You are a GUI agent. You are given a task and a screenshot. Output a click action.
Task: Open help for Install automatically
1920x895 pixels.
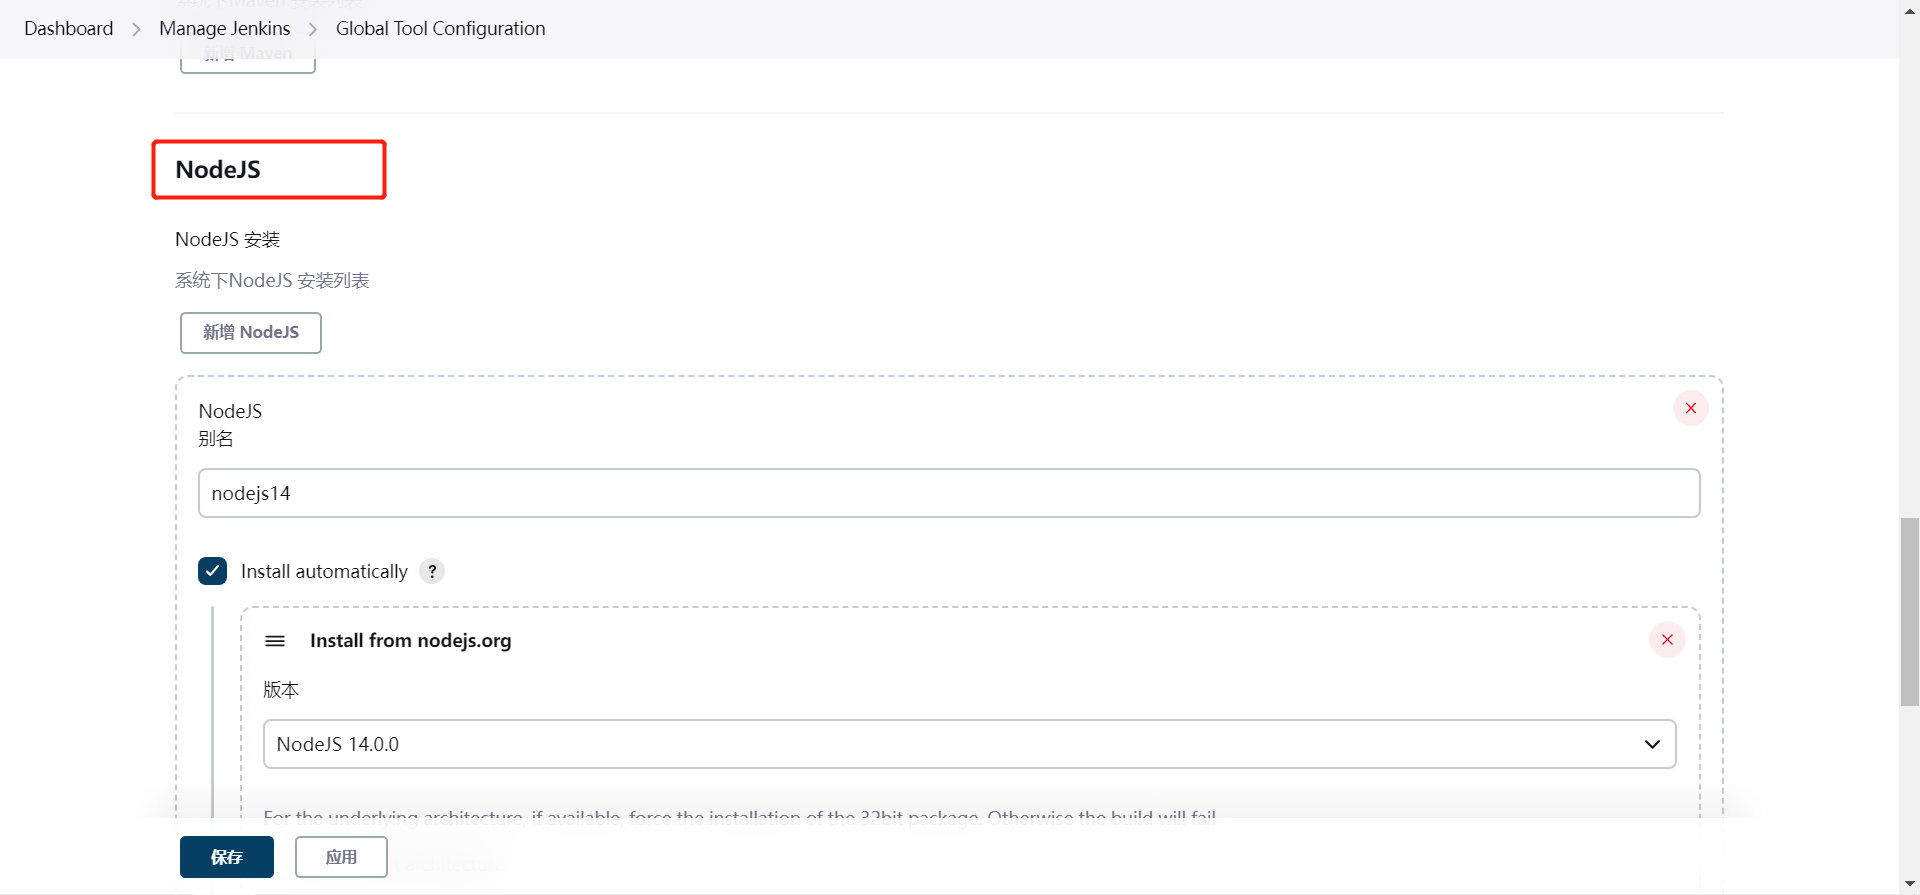[432, 571]
